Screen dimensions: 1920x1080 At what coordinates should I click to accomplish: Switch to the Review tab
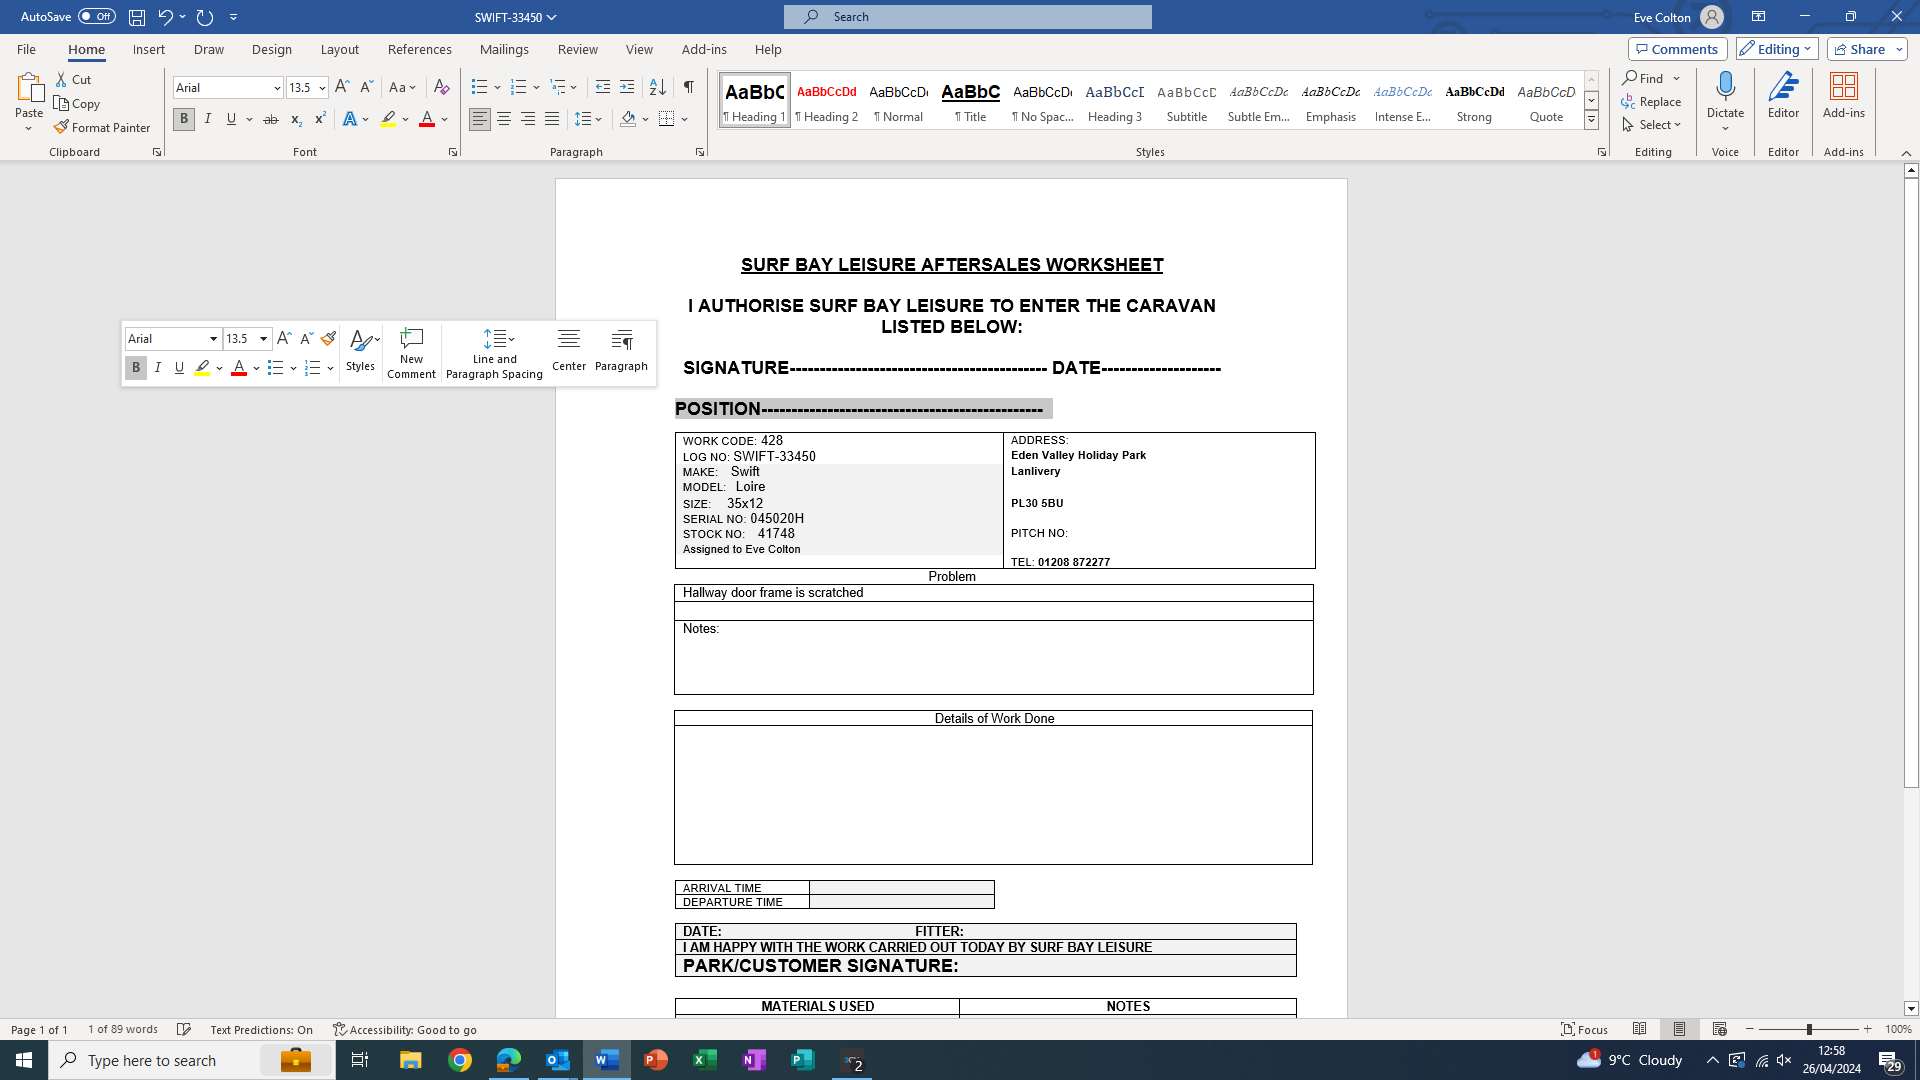click(x=577, y=49)
